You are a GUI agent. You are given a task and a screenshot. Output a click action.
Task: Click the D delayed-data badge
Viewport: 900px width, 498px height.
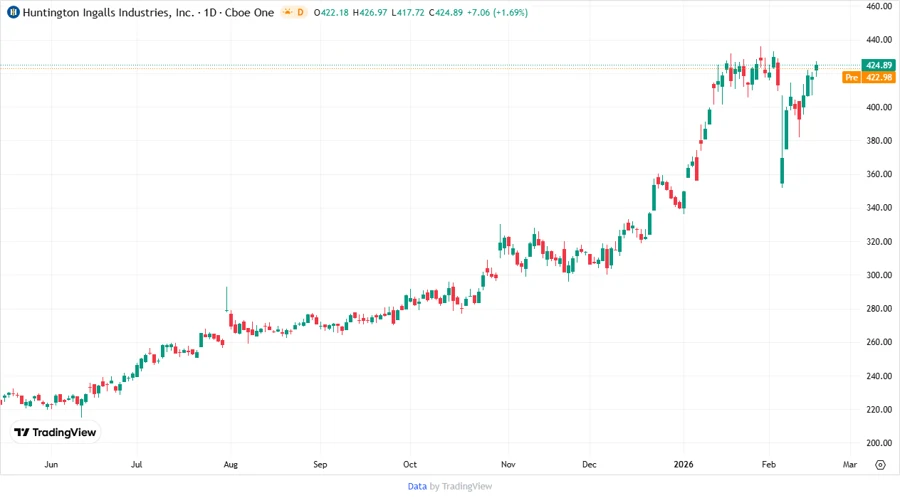(300, 12)
